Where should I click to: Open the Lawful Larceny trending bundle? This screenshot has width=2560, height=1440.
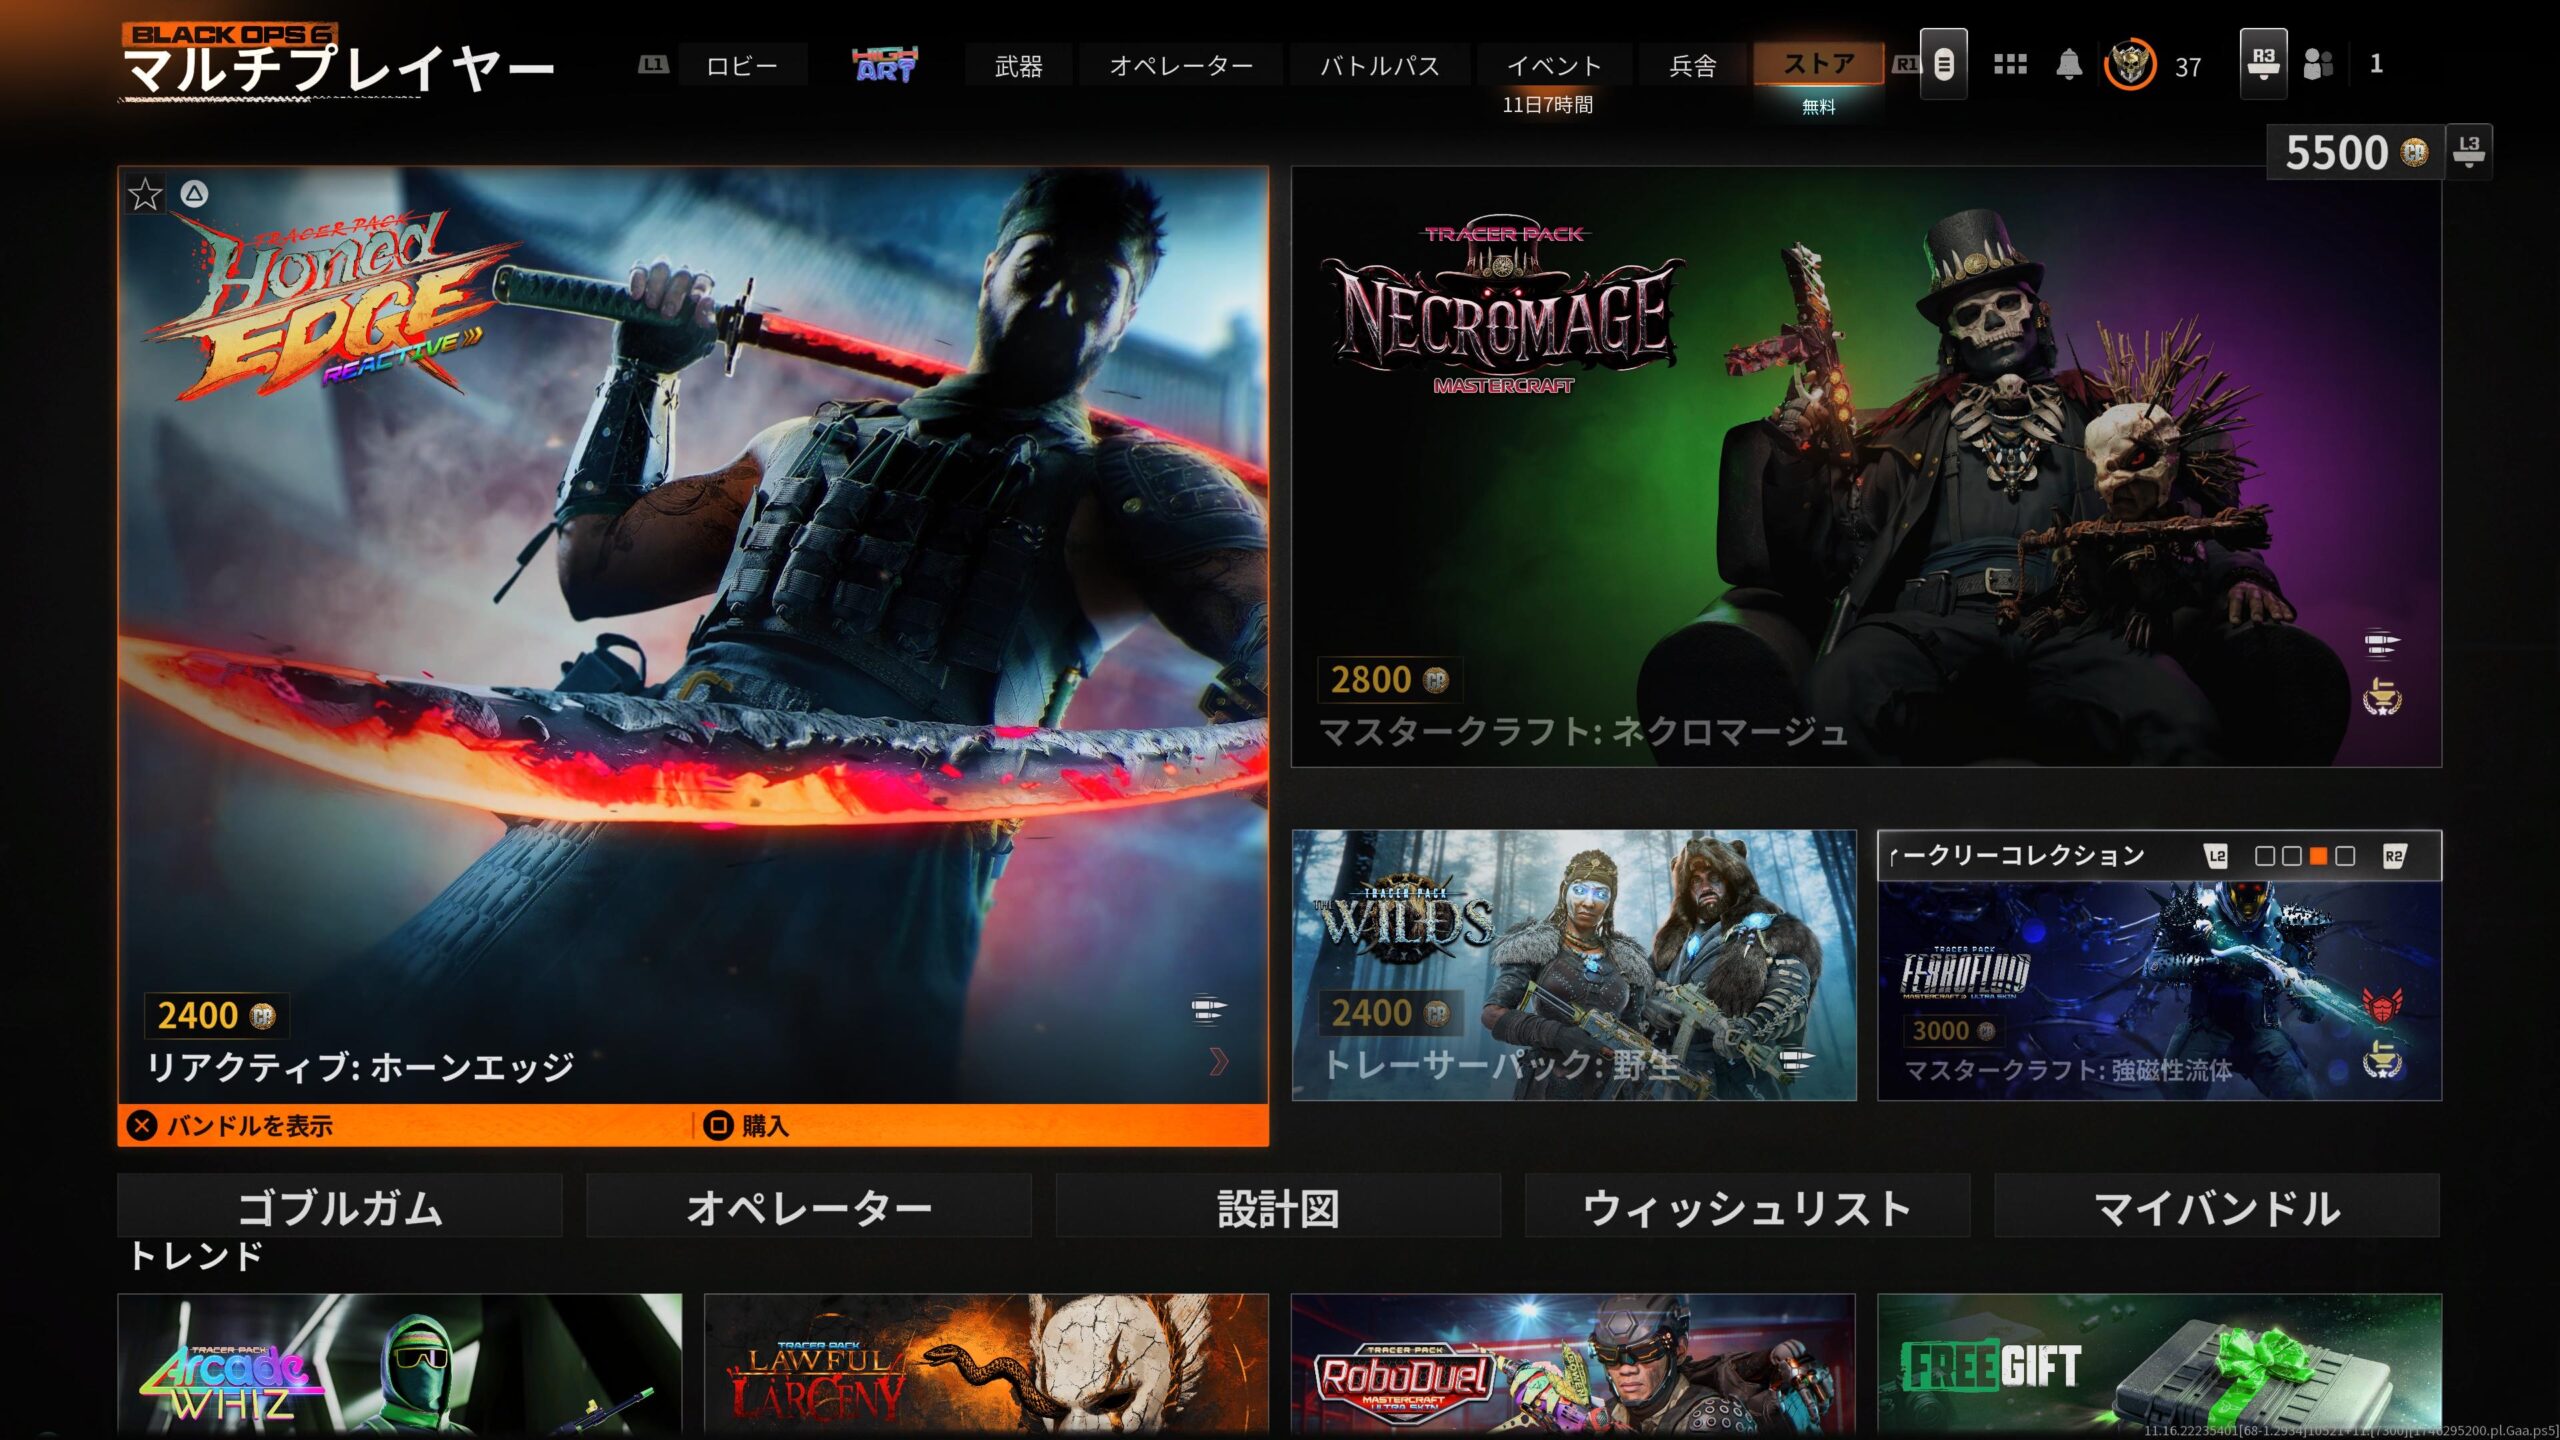tap(986, 1365)
